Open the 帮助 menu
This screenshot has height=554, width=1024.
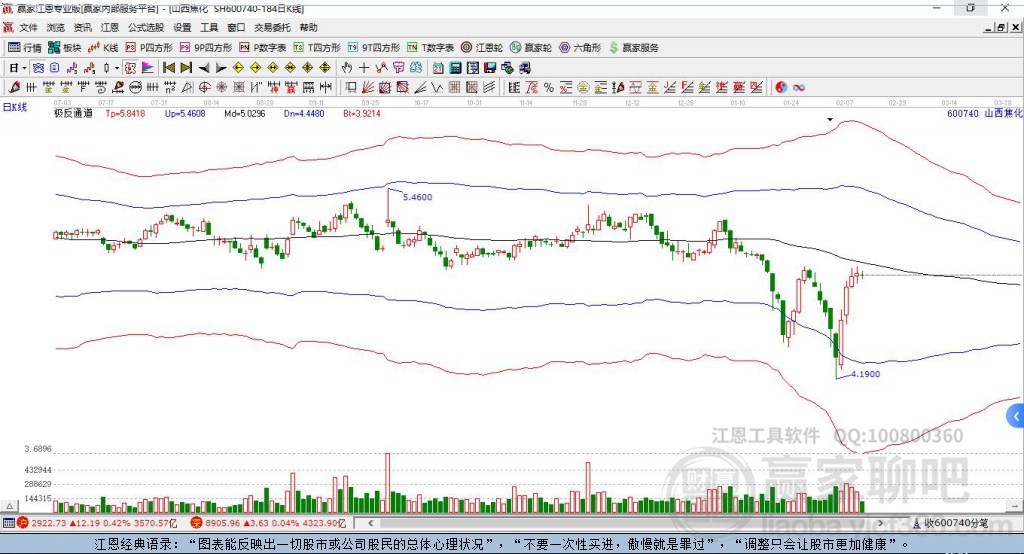[x=308, y=27]
